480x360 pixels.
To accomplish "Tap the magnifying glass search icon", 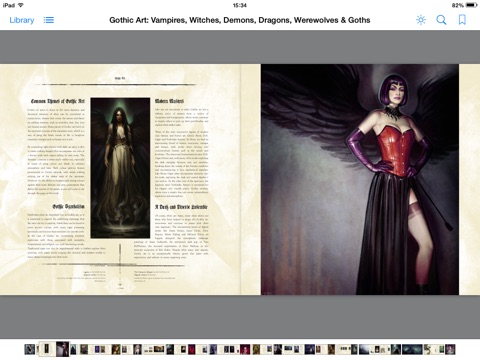I will [441, 20].
